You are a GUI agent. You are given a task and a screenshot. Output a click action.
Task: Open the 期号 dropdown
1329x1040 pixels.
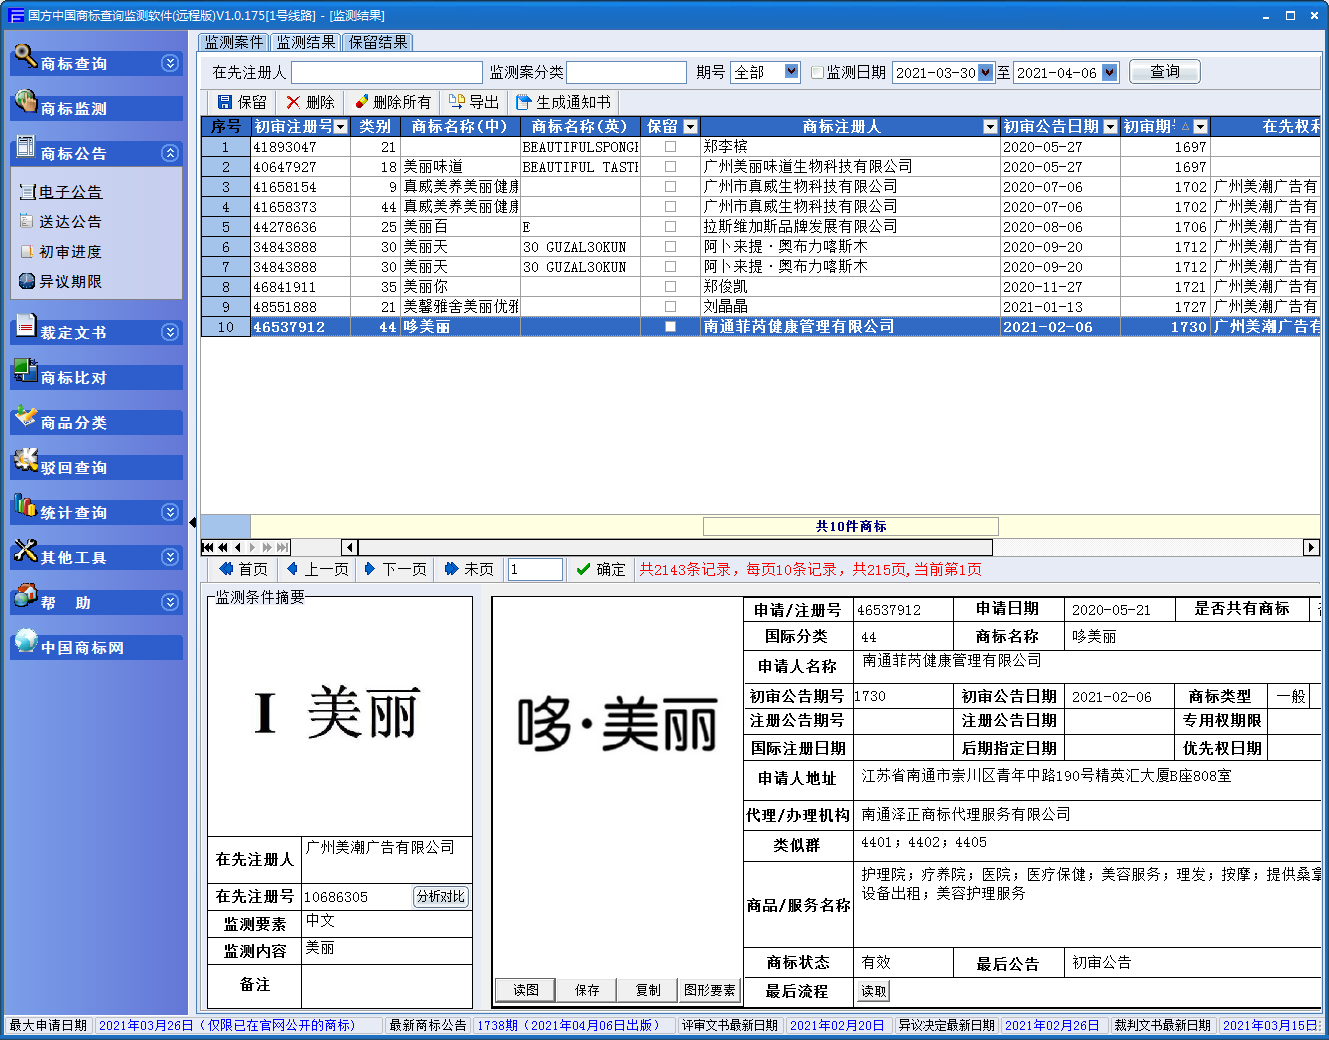click(x=792, y=72)
